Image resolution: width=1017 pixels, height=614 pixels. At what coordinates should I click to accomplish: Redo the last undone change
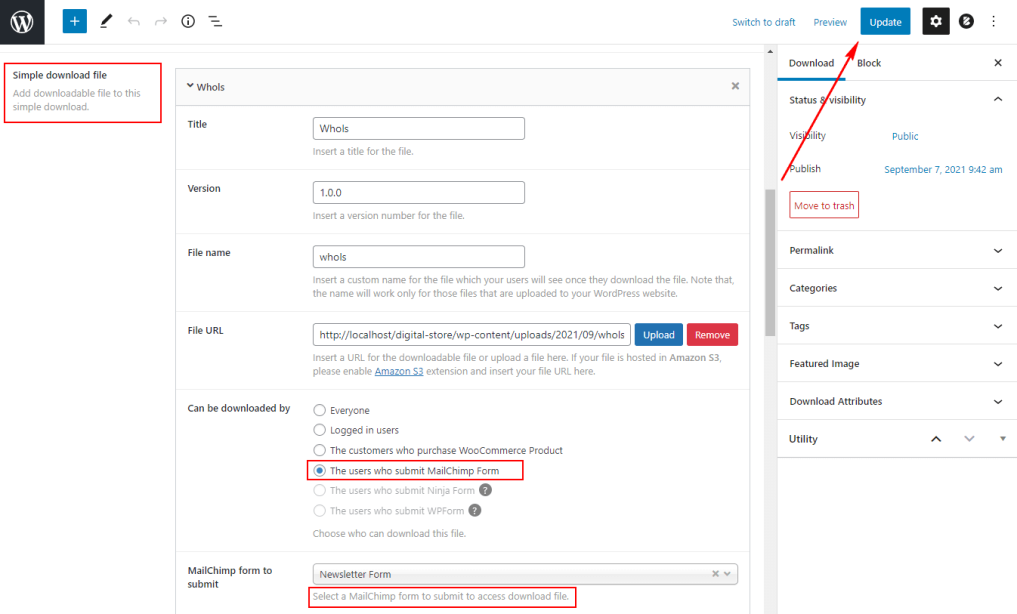pyautogui.click(x=161, y=21)
